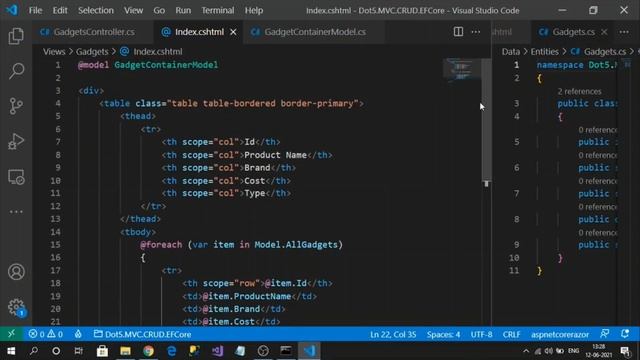Screen dimensions: 640x360
Task: Click Views in the breadcrumb
Action: coord(54,51)
